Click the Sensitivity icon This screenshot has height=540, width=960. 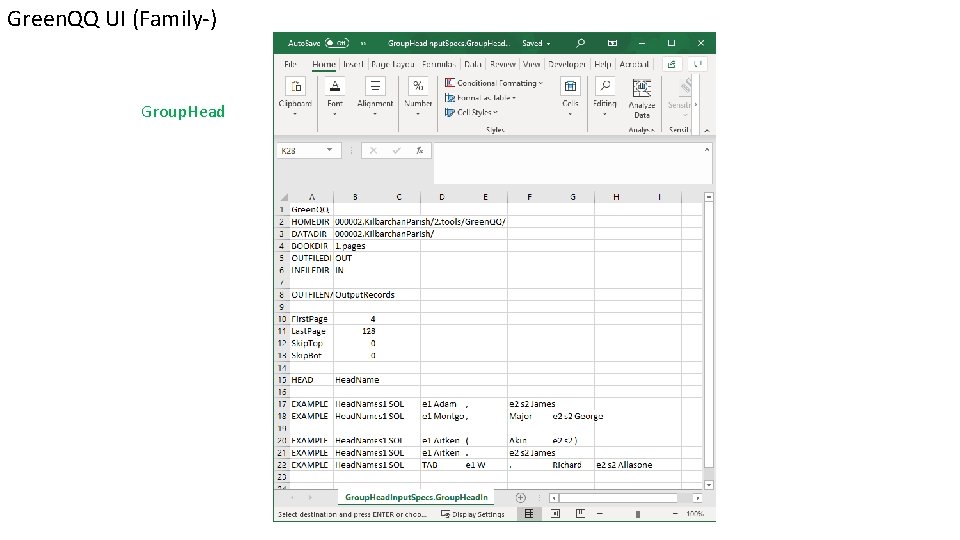[686, 86]
